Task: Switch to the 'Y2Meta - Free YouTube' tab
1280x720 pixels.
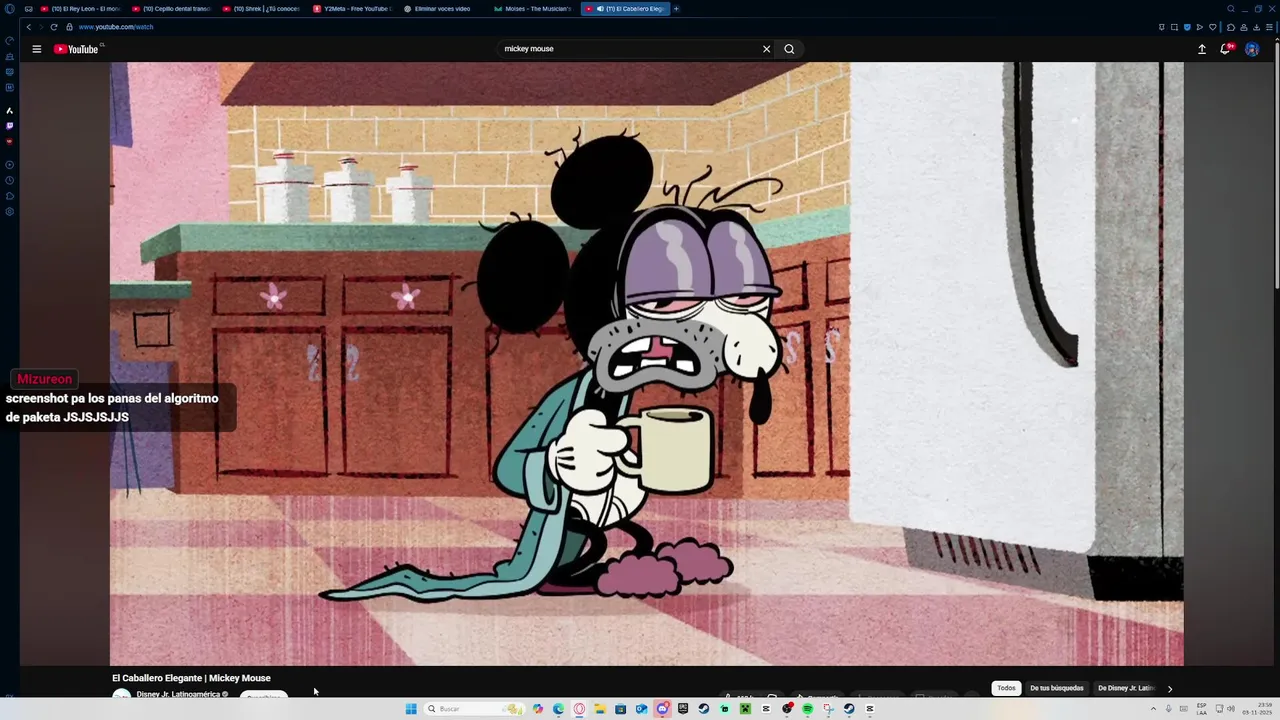Action: (352, 9)
